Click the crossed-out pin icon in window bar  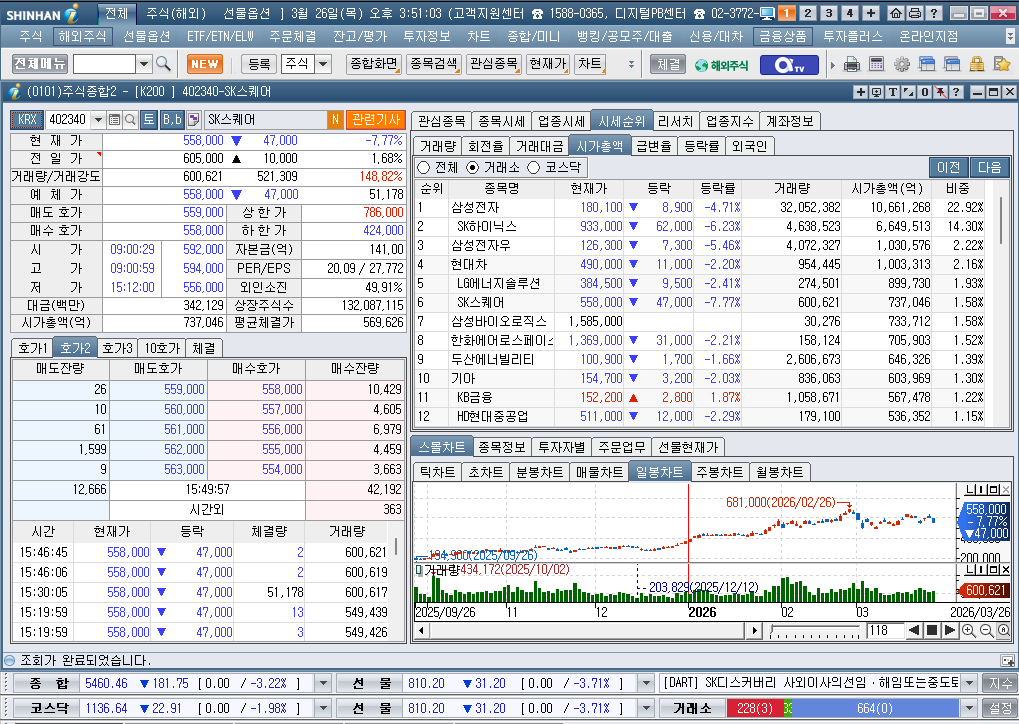(x=940, y=92)
